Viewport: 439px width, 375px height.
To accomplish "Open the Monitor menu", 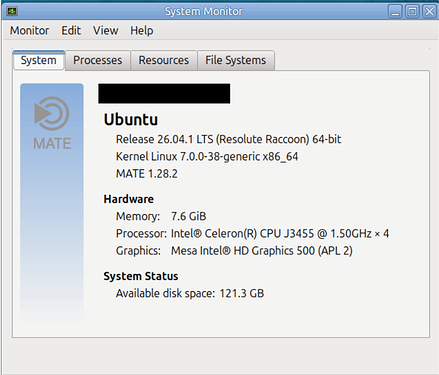I will point(29,31).
